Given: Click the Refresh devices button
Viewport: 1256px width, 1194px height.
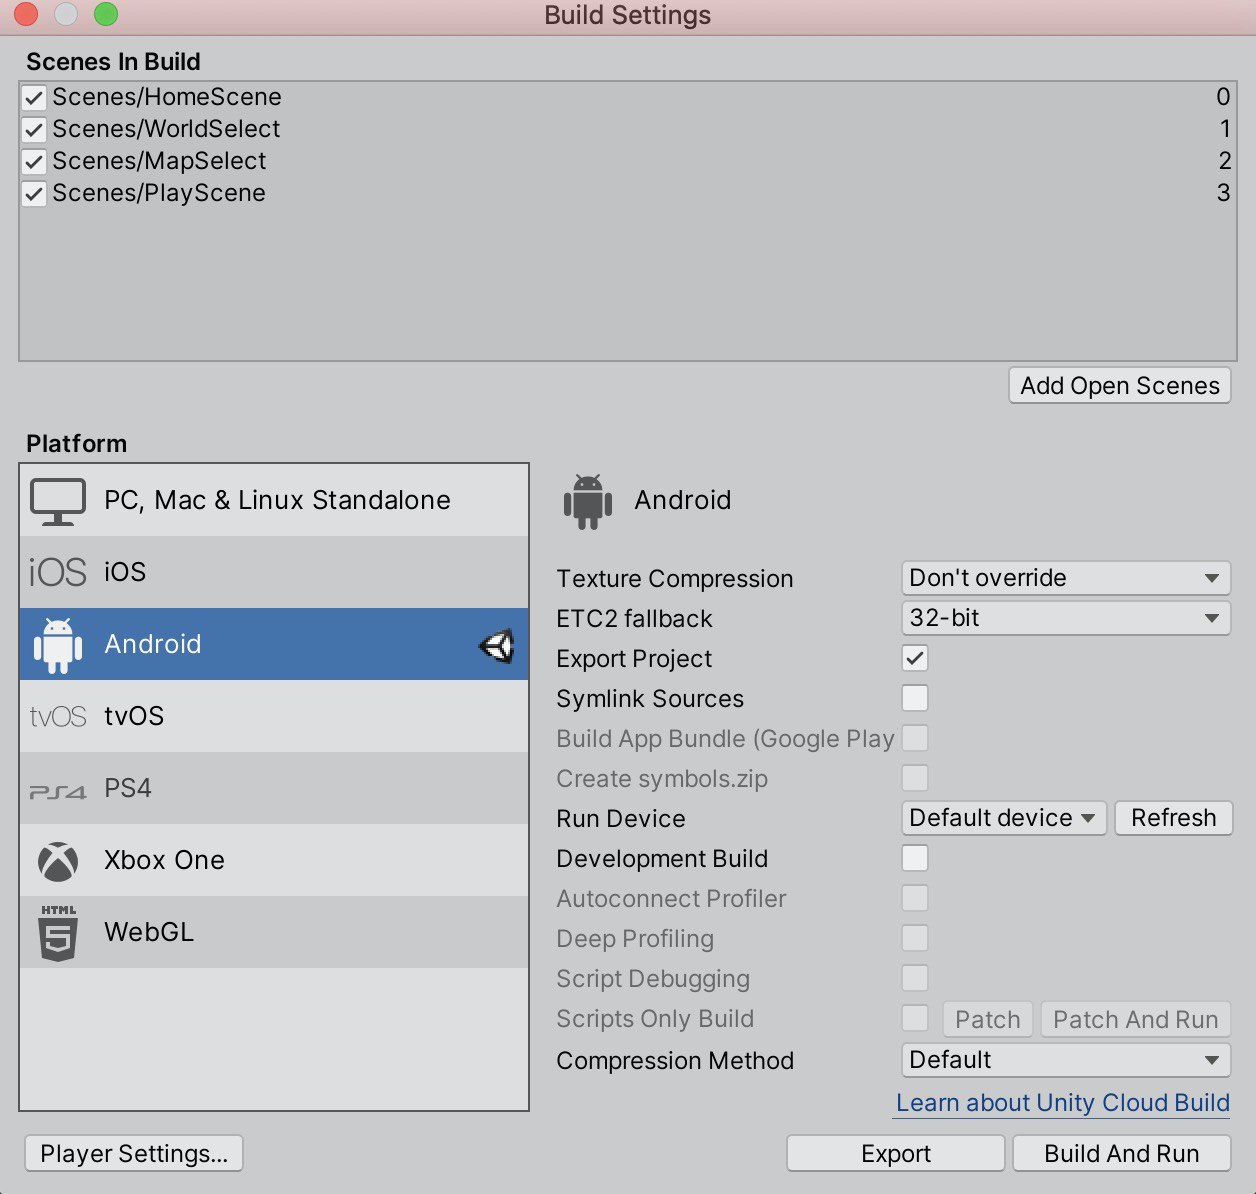Looking at the screenshot, I should tap(1173, 818).
